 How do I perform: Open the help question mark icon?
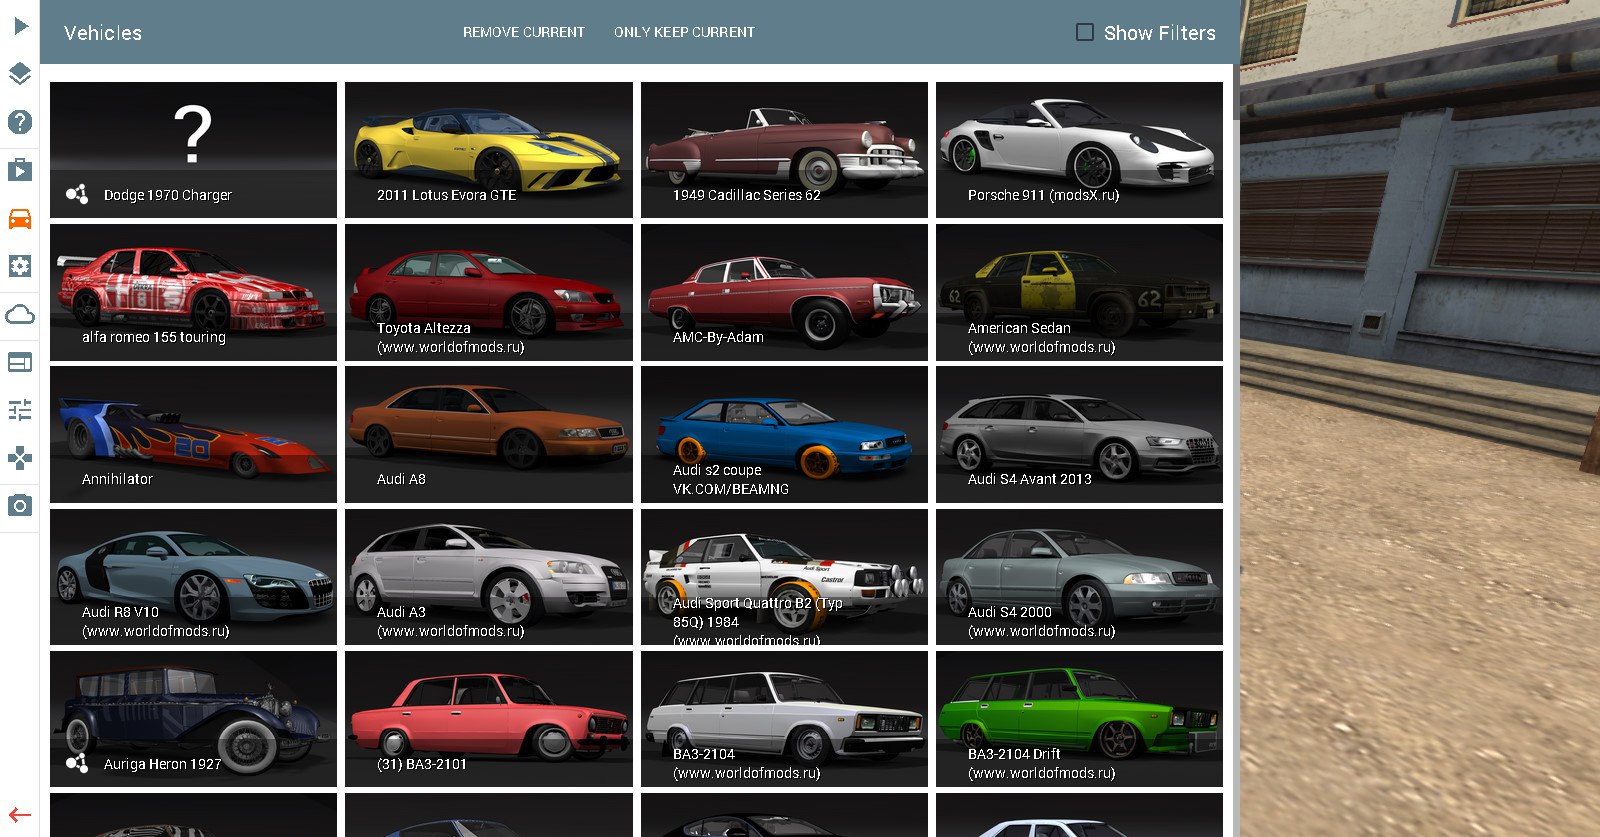(20, 122)
